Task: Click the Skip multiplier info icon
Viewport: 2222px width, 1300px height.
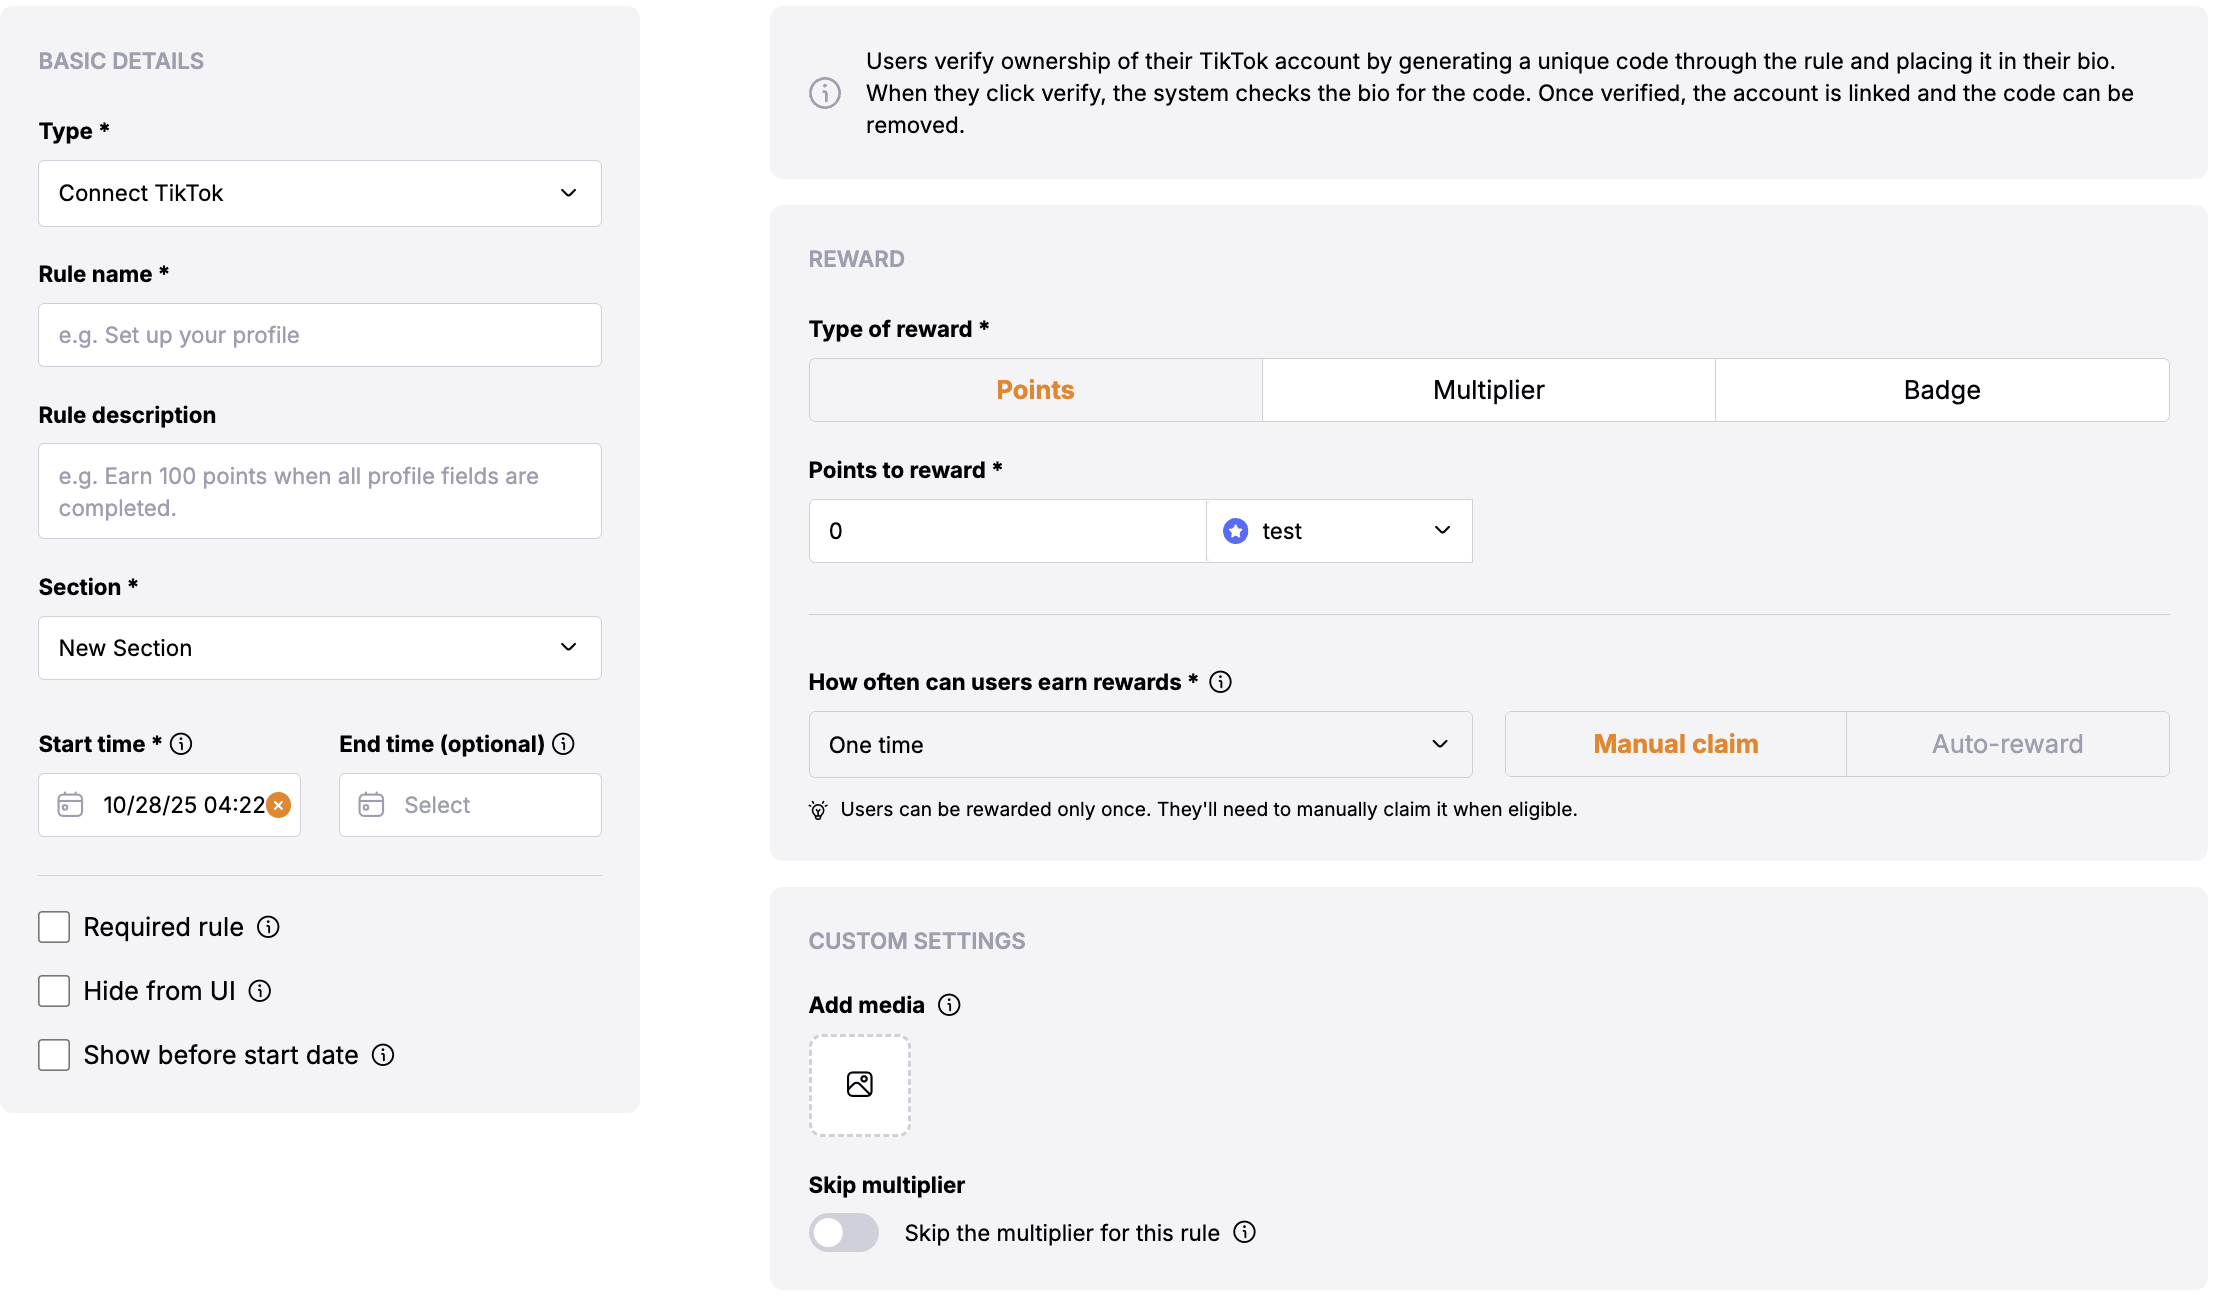Action: pyautogui.click(x=1244, y=1232)
